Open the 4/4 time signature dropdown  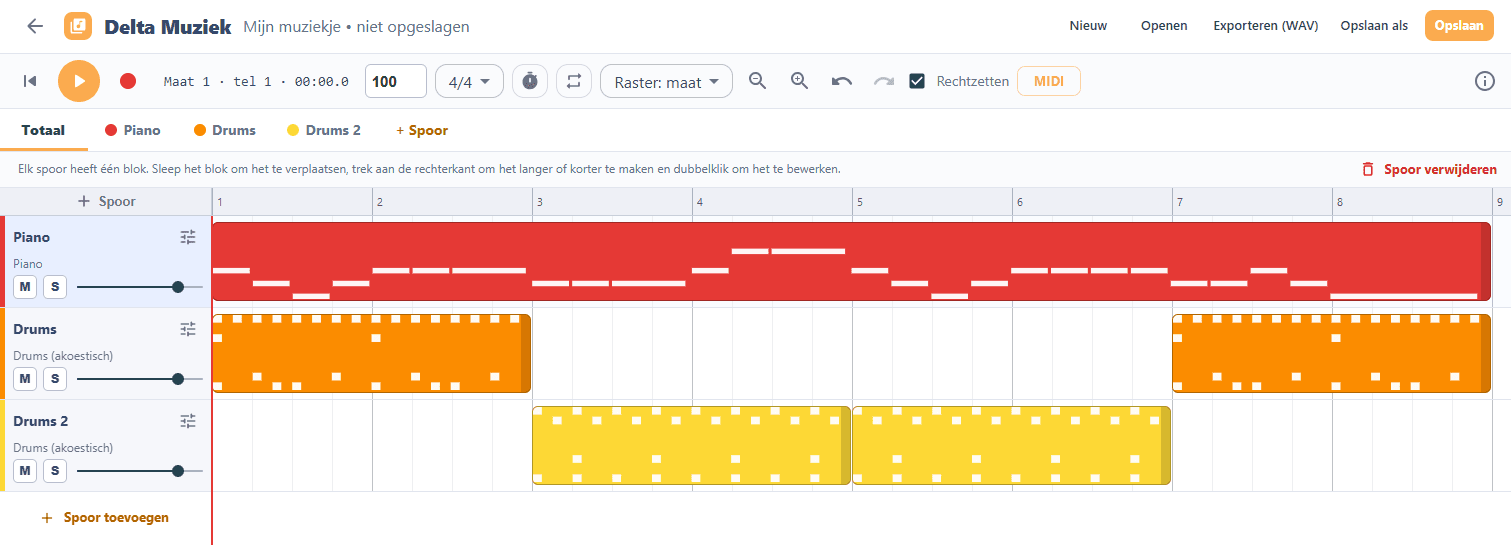469,81
